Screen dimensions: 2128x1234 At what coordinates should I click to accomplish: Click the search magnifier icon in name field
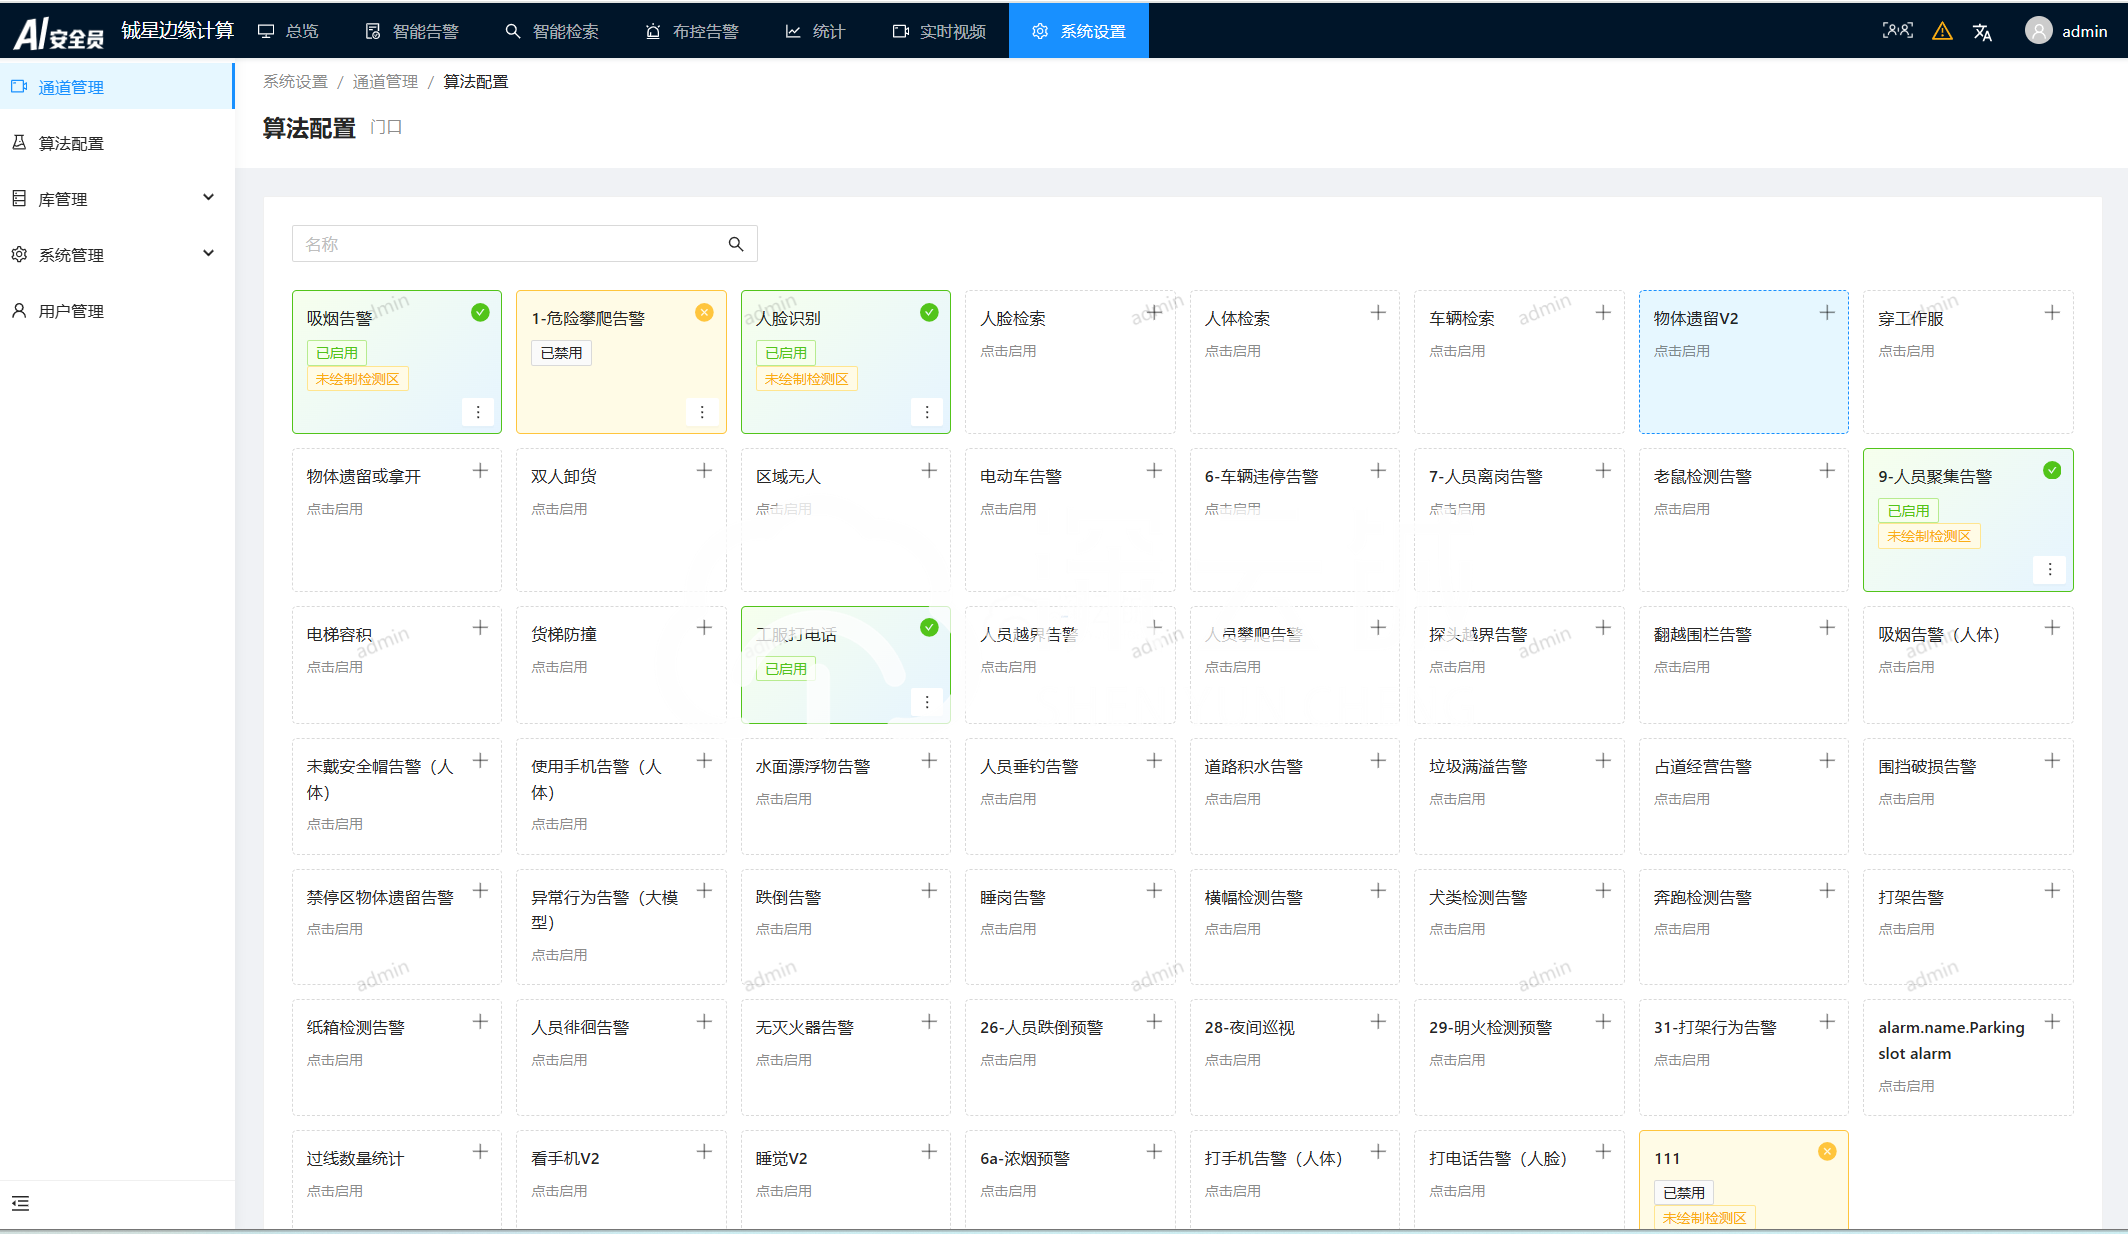click(x=736, y=244)
